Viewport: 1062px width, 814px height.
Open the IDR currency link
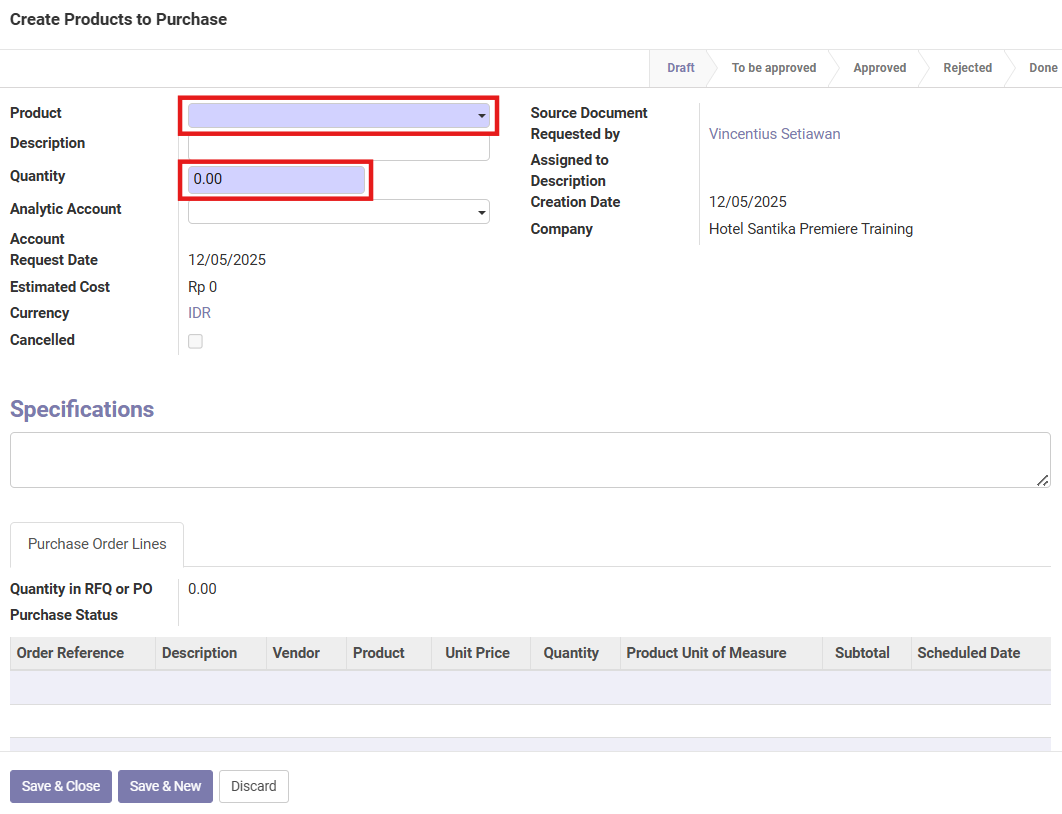click(199, 313)
